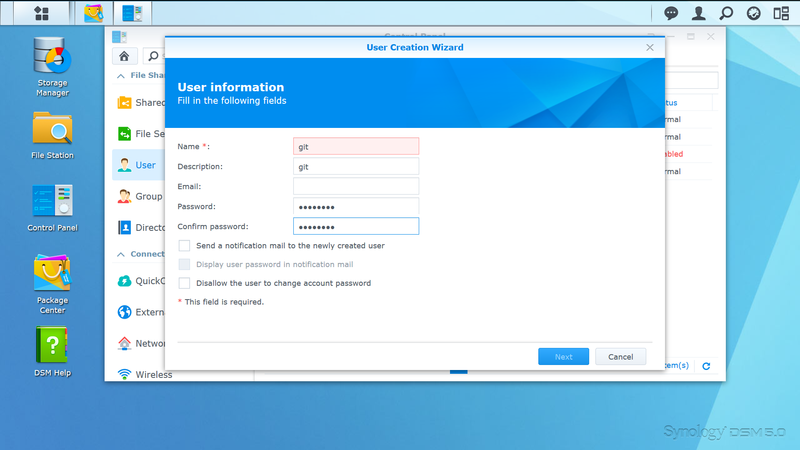Switch to Package Center in the taskbar

pos(93,13)
